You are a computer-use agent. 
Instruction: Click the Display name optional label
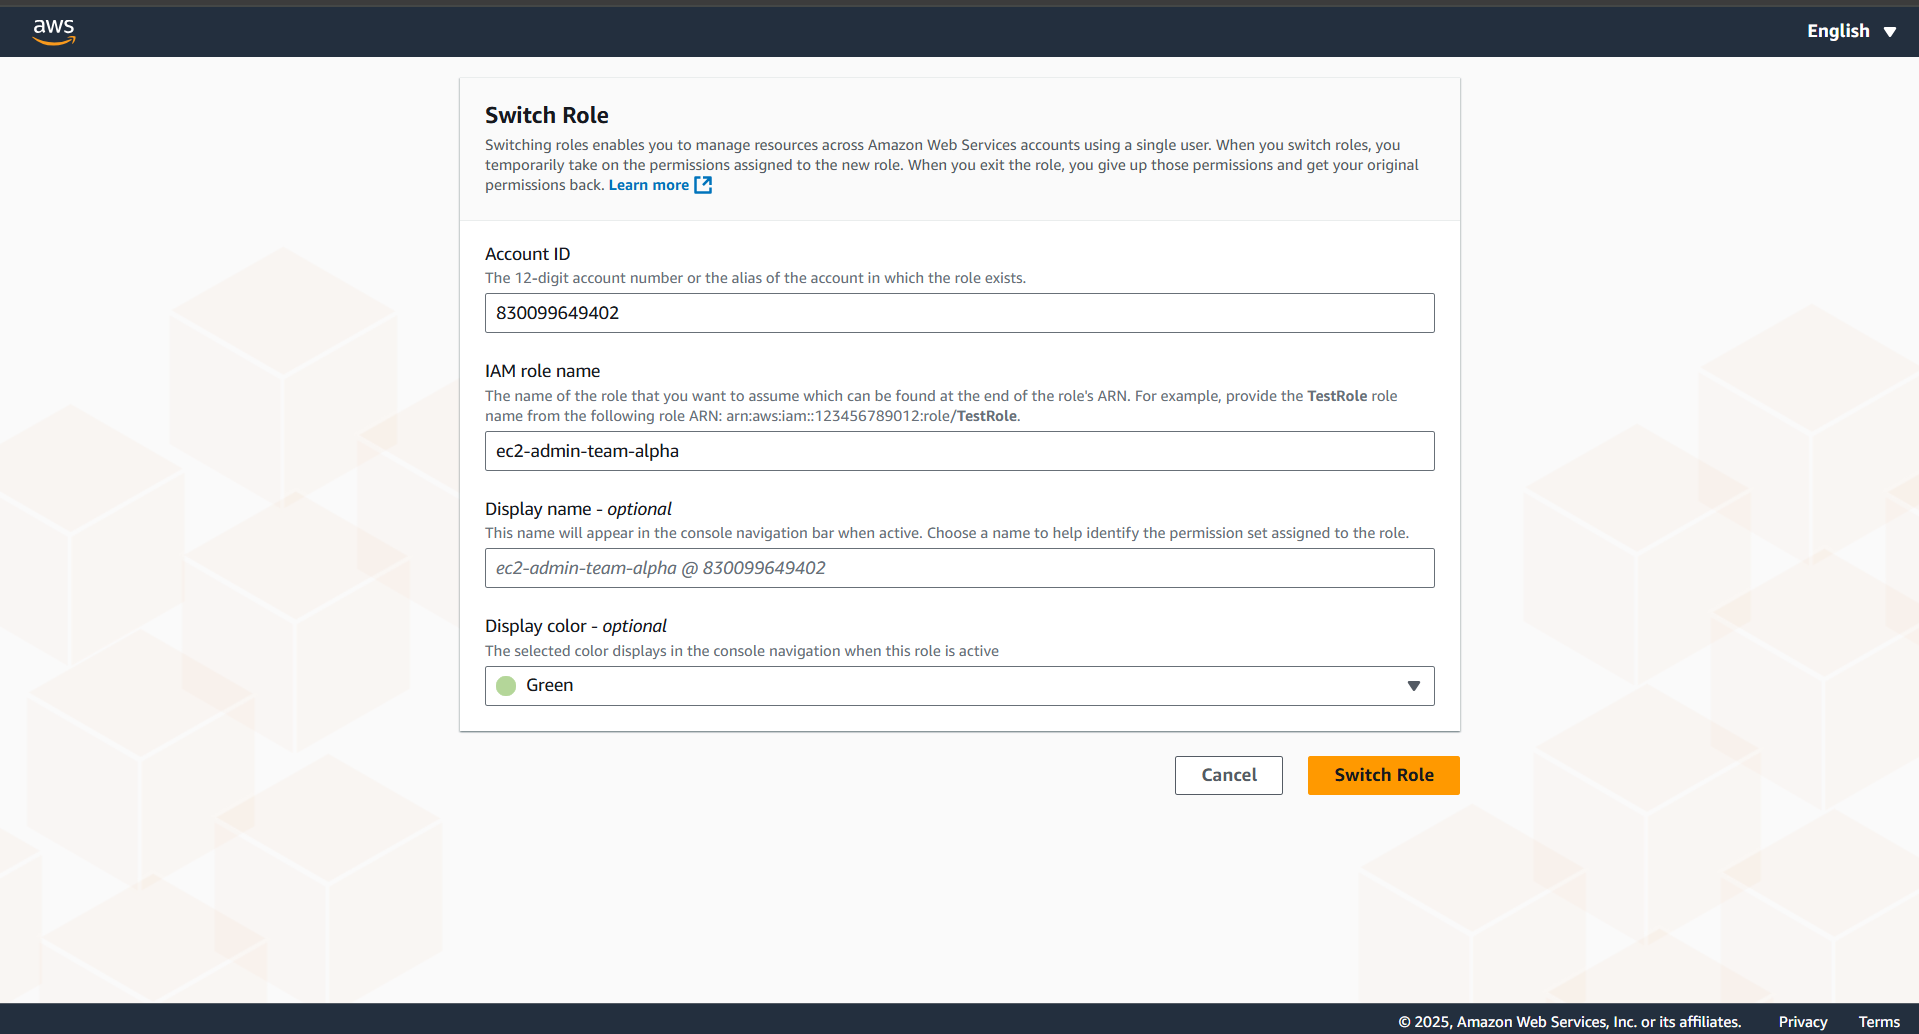(x=578, y=509)
